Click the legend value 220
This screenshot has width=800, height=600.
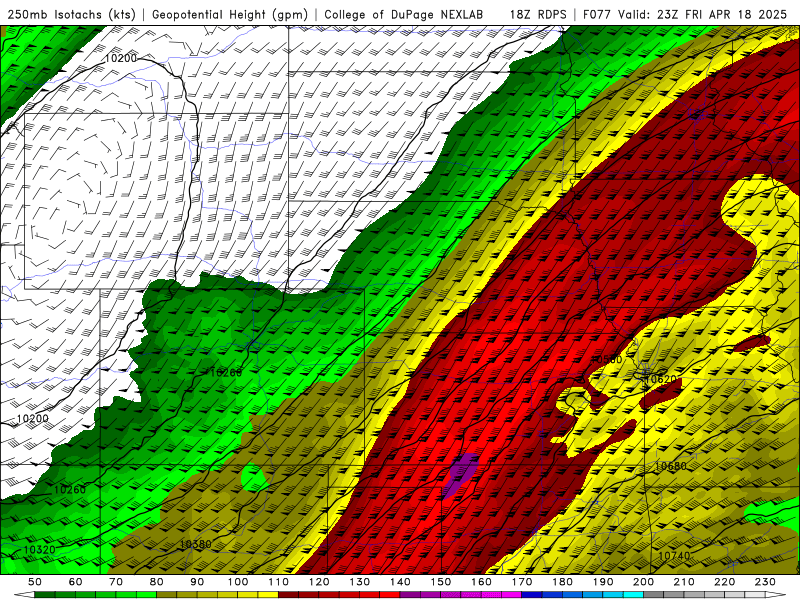(x=724, y=582)
